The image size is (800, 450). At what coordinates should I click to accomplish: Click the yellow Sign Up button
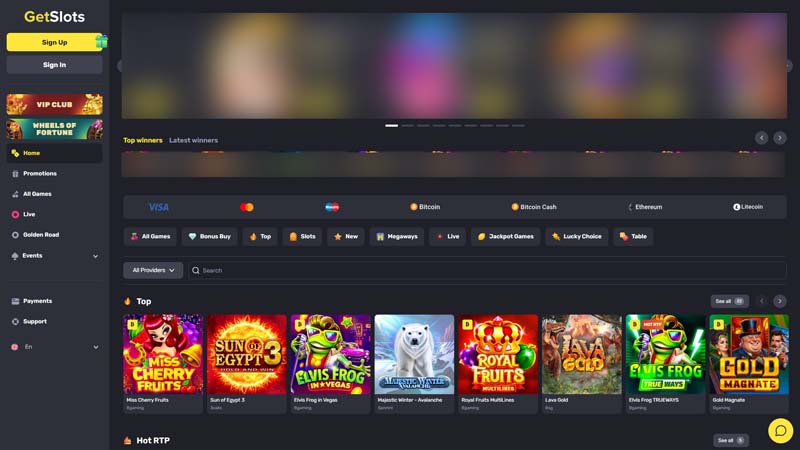[54, 42]
